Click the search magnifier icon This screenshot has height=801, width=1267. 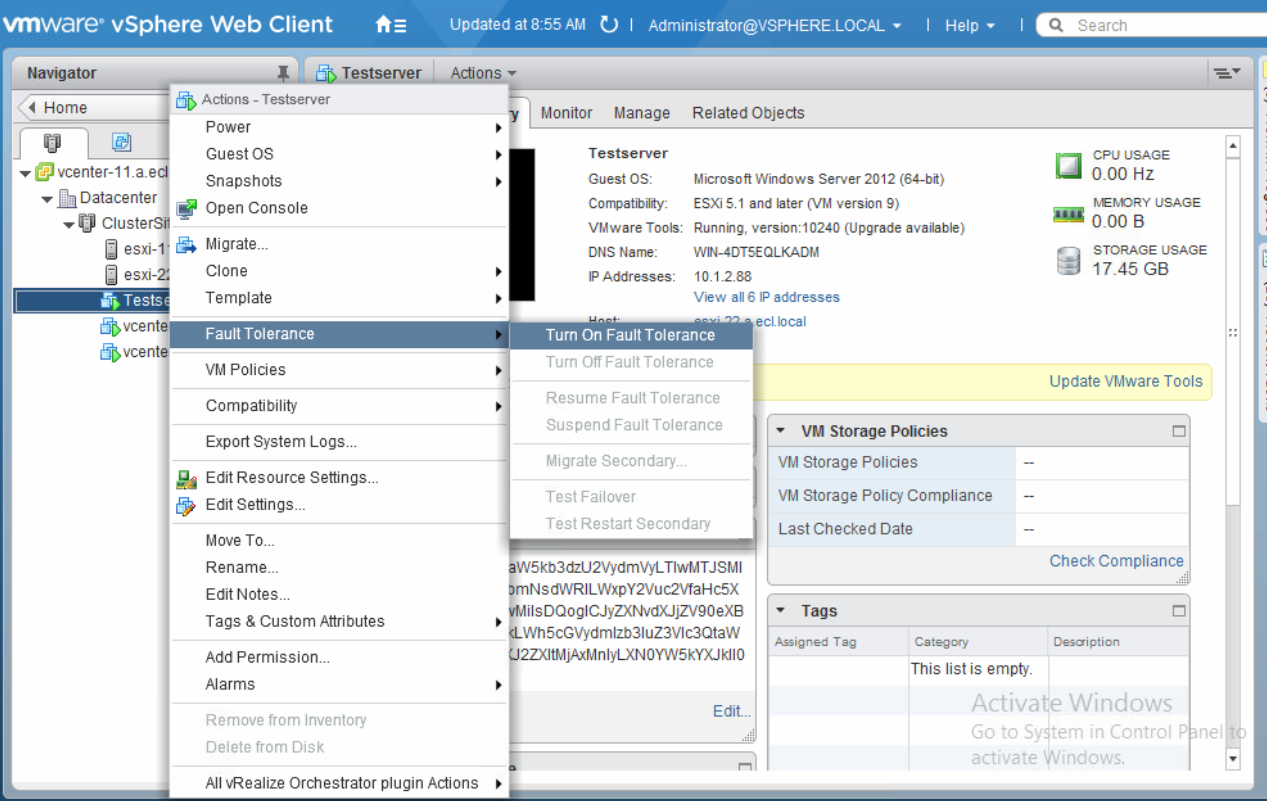tap(1056, 26)
